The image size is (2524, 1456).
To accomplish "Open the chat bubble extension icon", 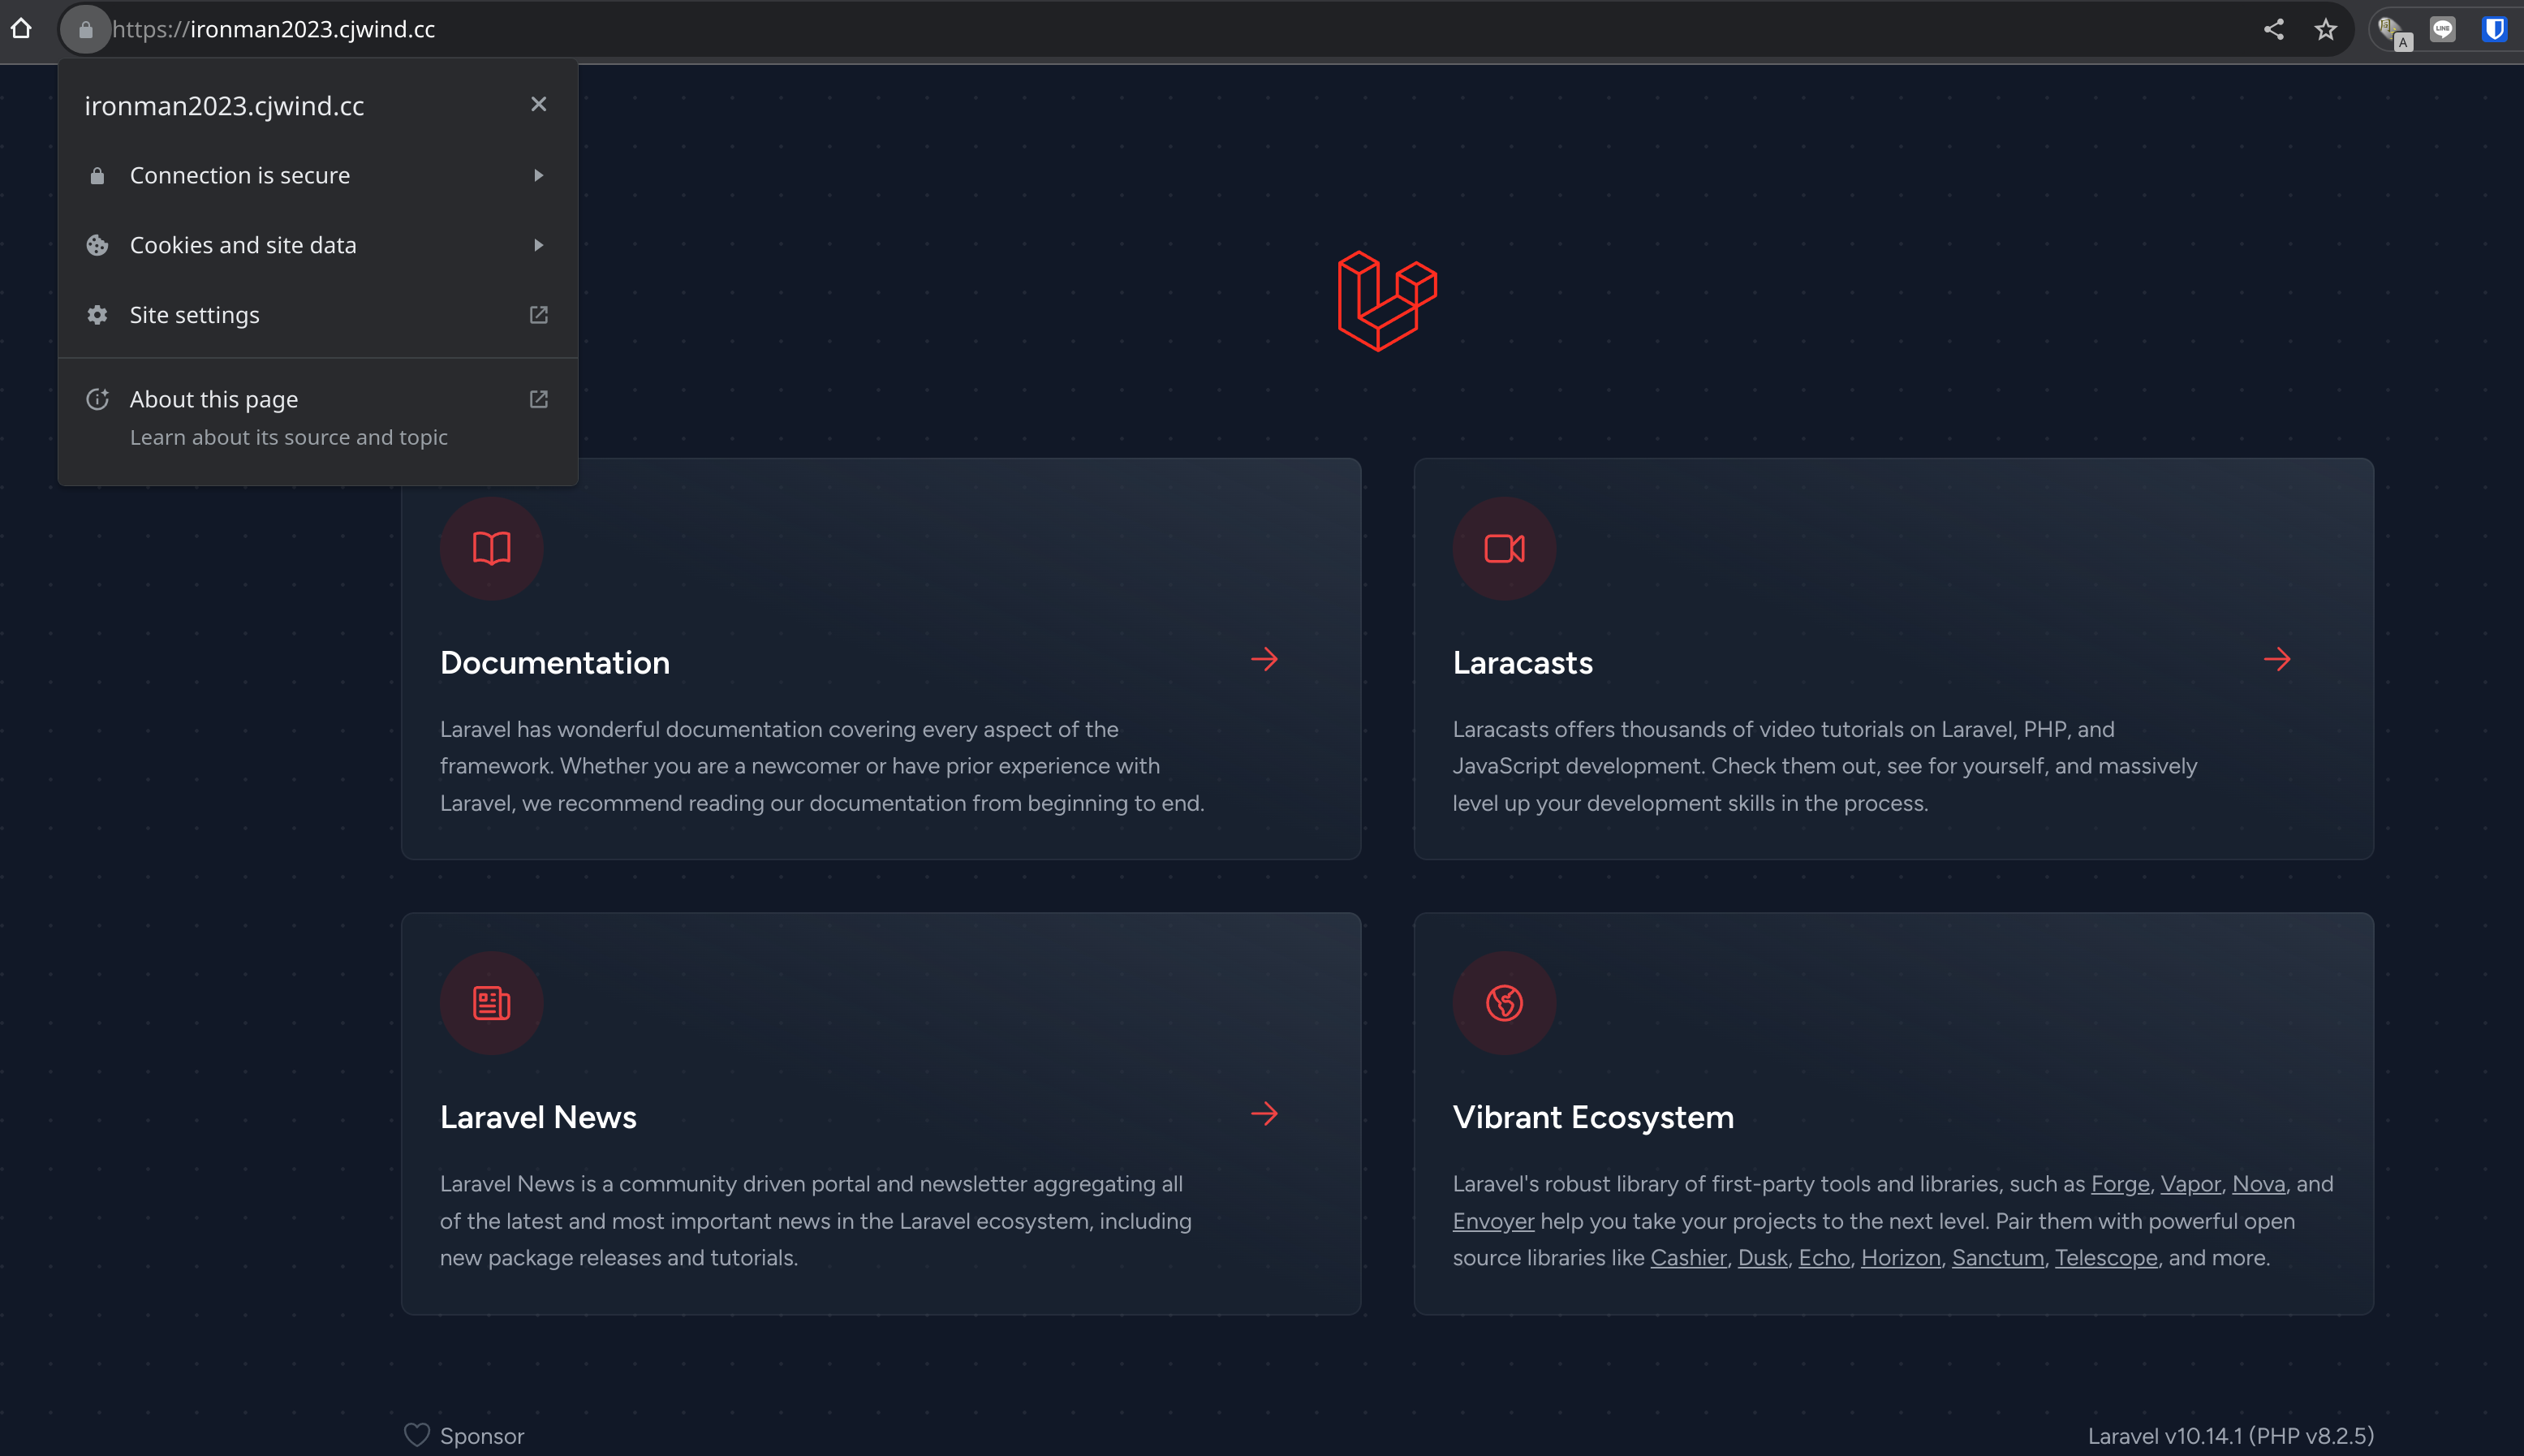I will (2442, 29).
